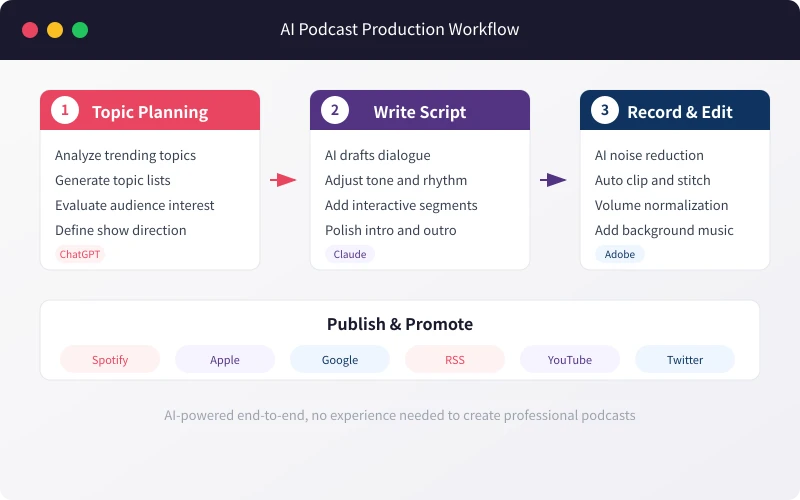Click the 'AI Podcast Production Workflow' title
This screenshot has width=800, height=500.
400,29
